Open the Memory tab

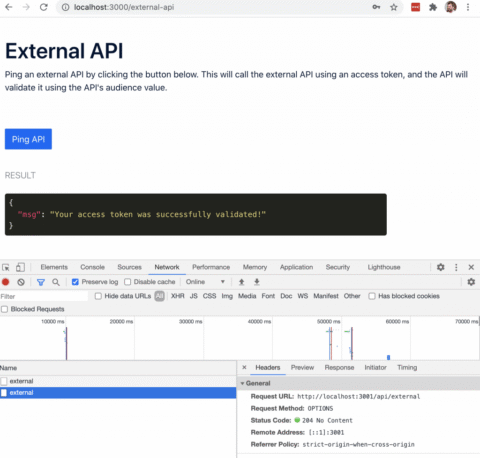(x=255, y=267)
